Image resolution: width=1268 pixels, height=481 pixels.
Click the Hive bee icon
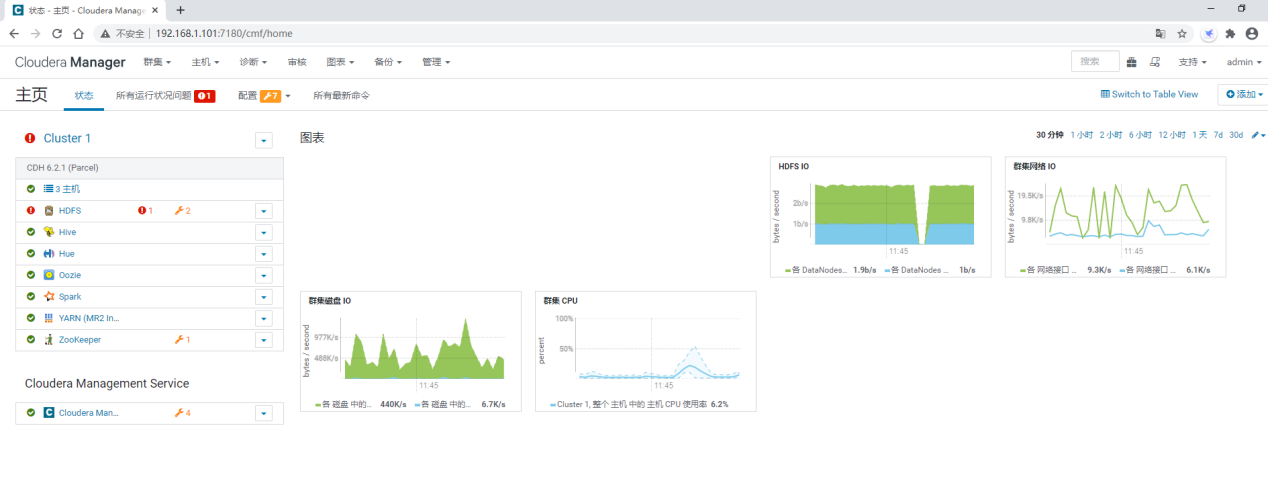[49, 232]
